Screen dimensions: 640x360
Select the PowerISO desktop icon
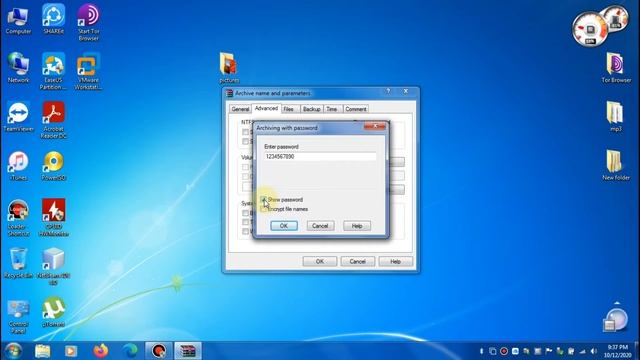[x=53, y=166]
